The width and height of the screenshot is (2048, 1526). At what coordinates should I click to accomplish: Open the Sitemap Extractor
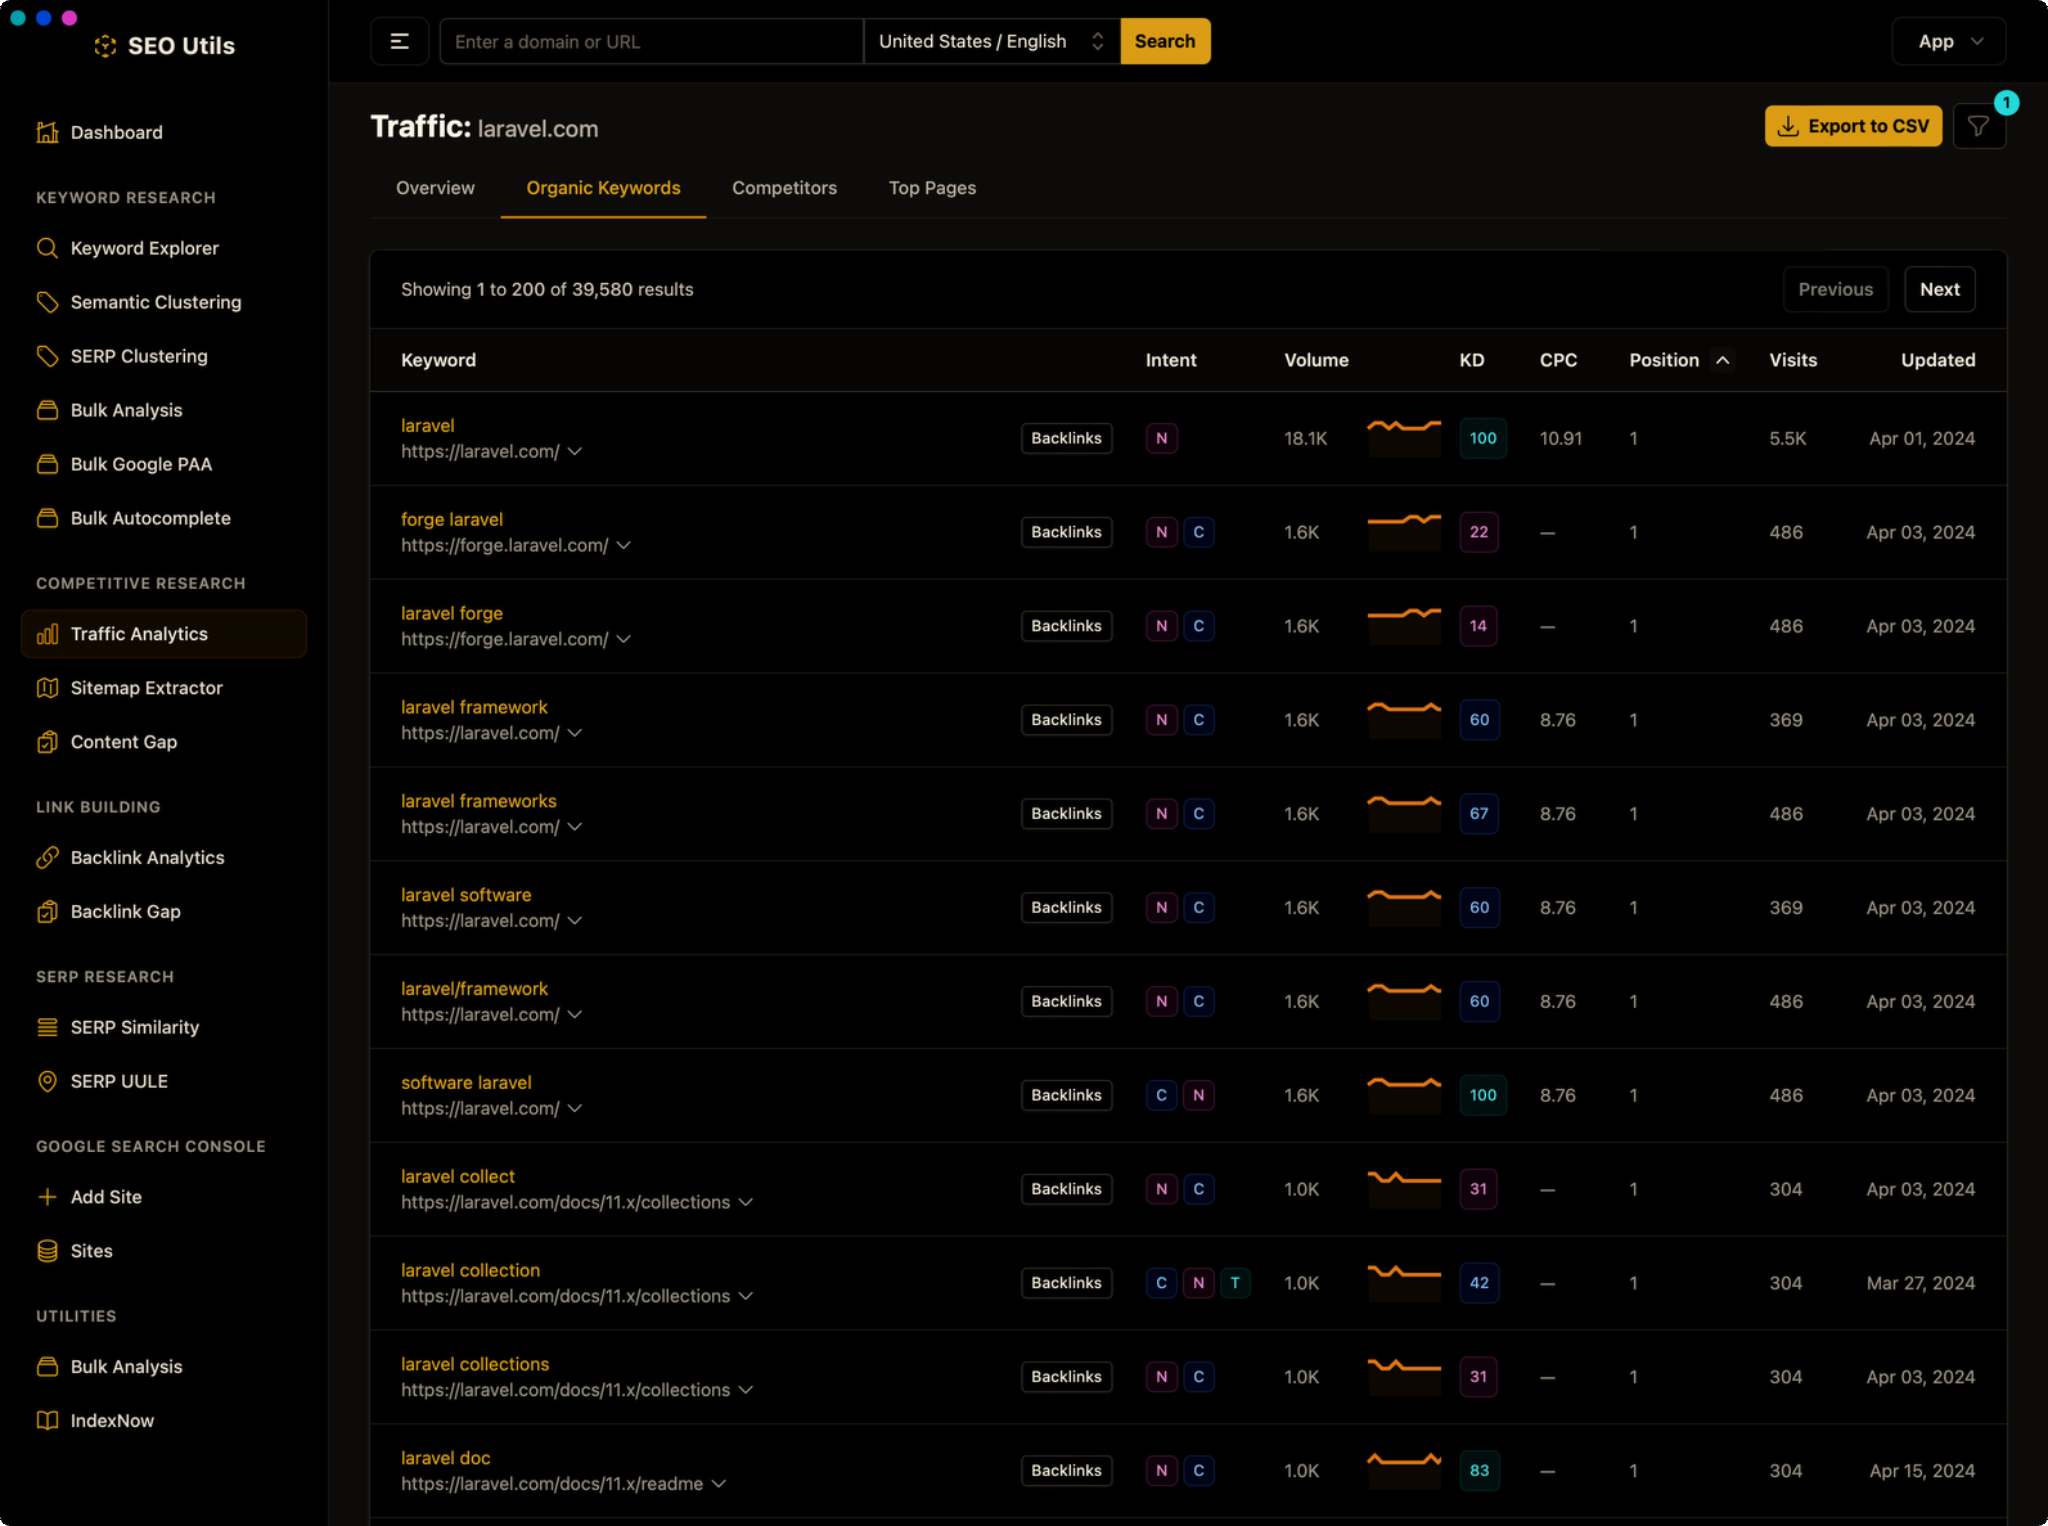point(147,687)
